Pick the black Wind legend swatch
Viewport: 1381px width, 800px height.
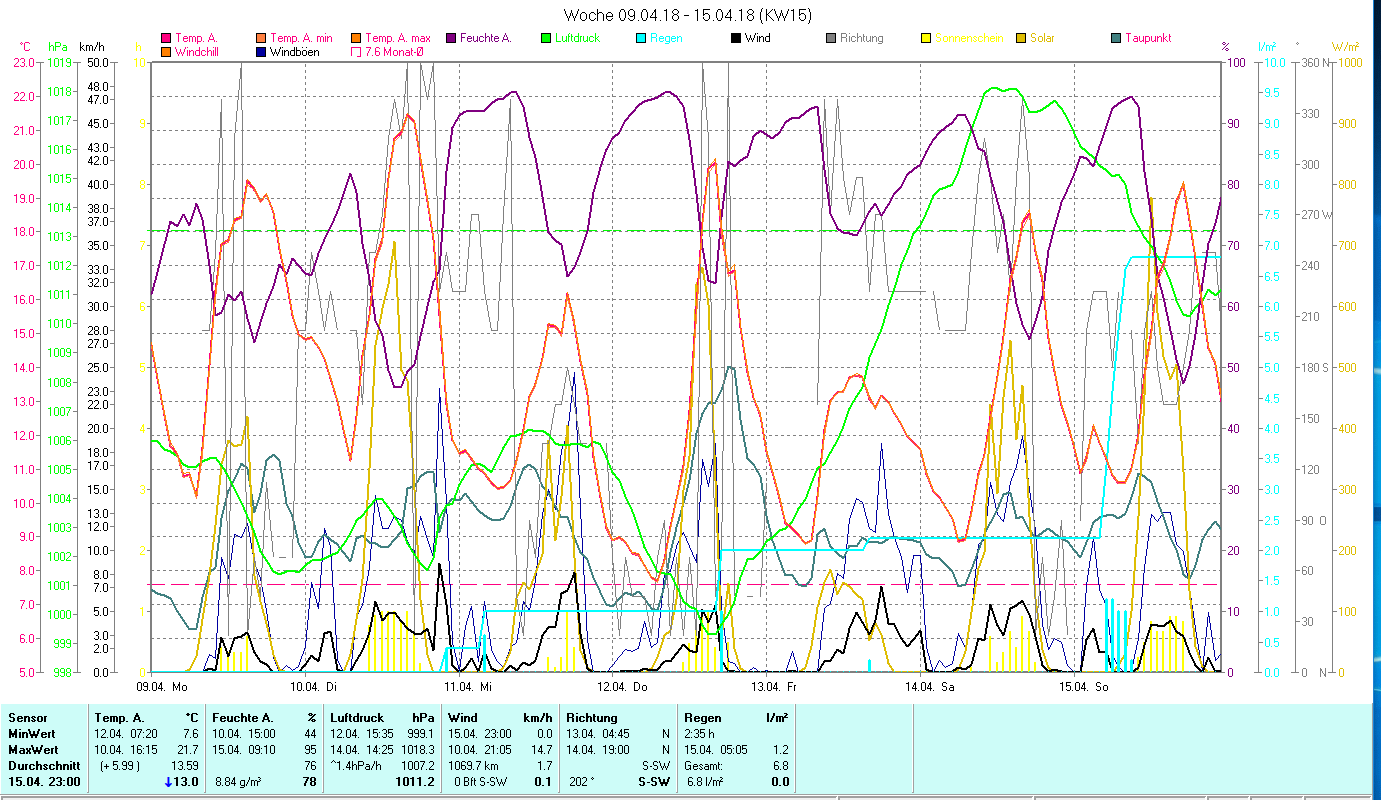point(735,39)
